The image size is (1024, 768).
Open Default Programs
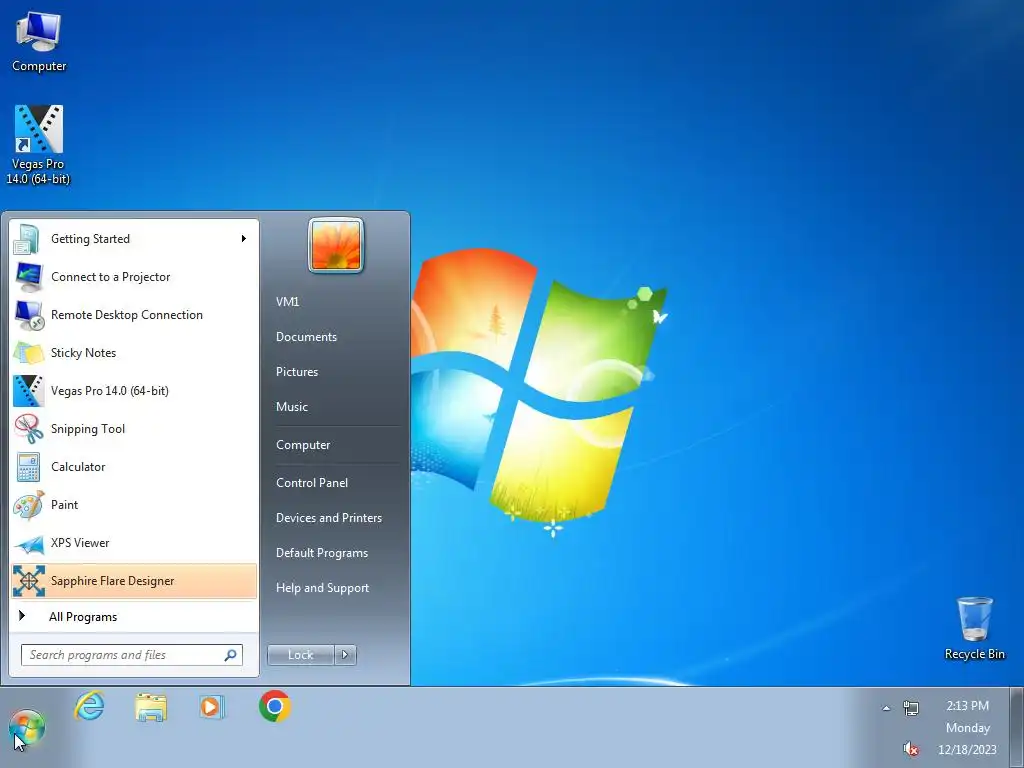[321, 553]
